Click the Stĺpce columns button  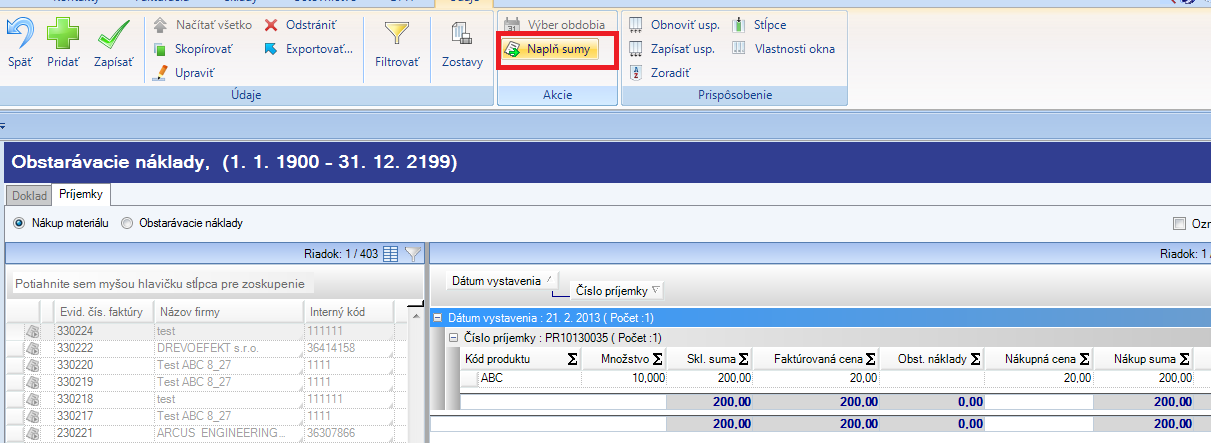pos(759,24)
